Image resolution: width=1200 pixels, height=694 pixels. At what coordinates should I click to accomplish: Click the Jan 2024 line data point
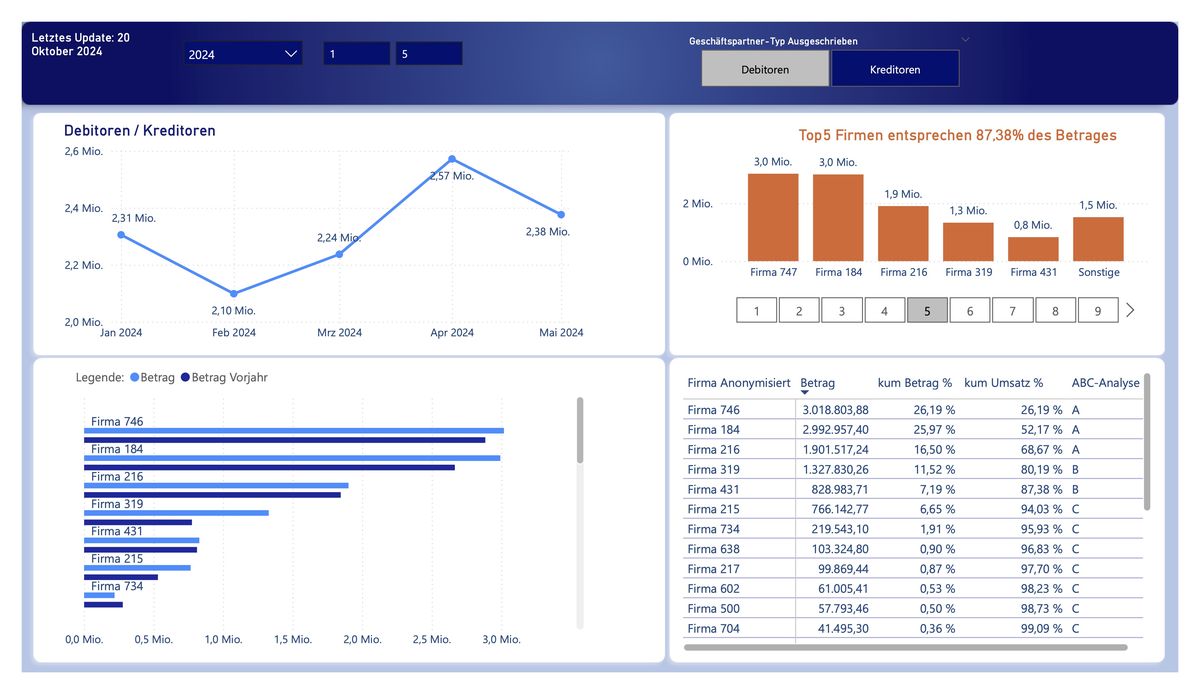pyautogui.click(x=121, y=234)
